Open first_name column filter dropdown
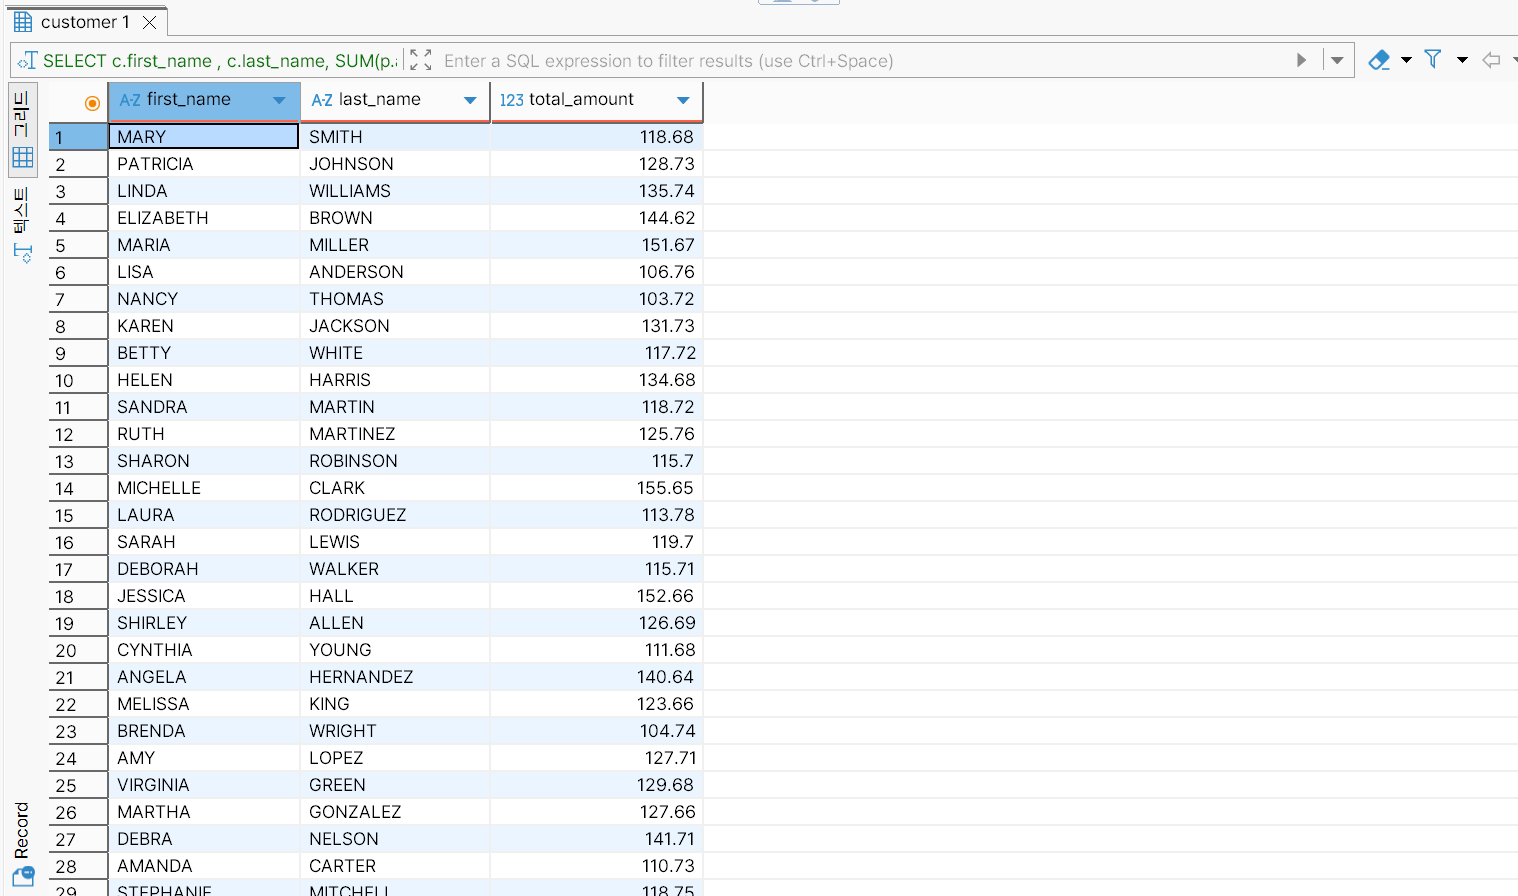 click(x=279, y=100)
